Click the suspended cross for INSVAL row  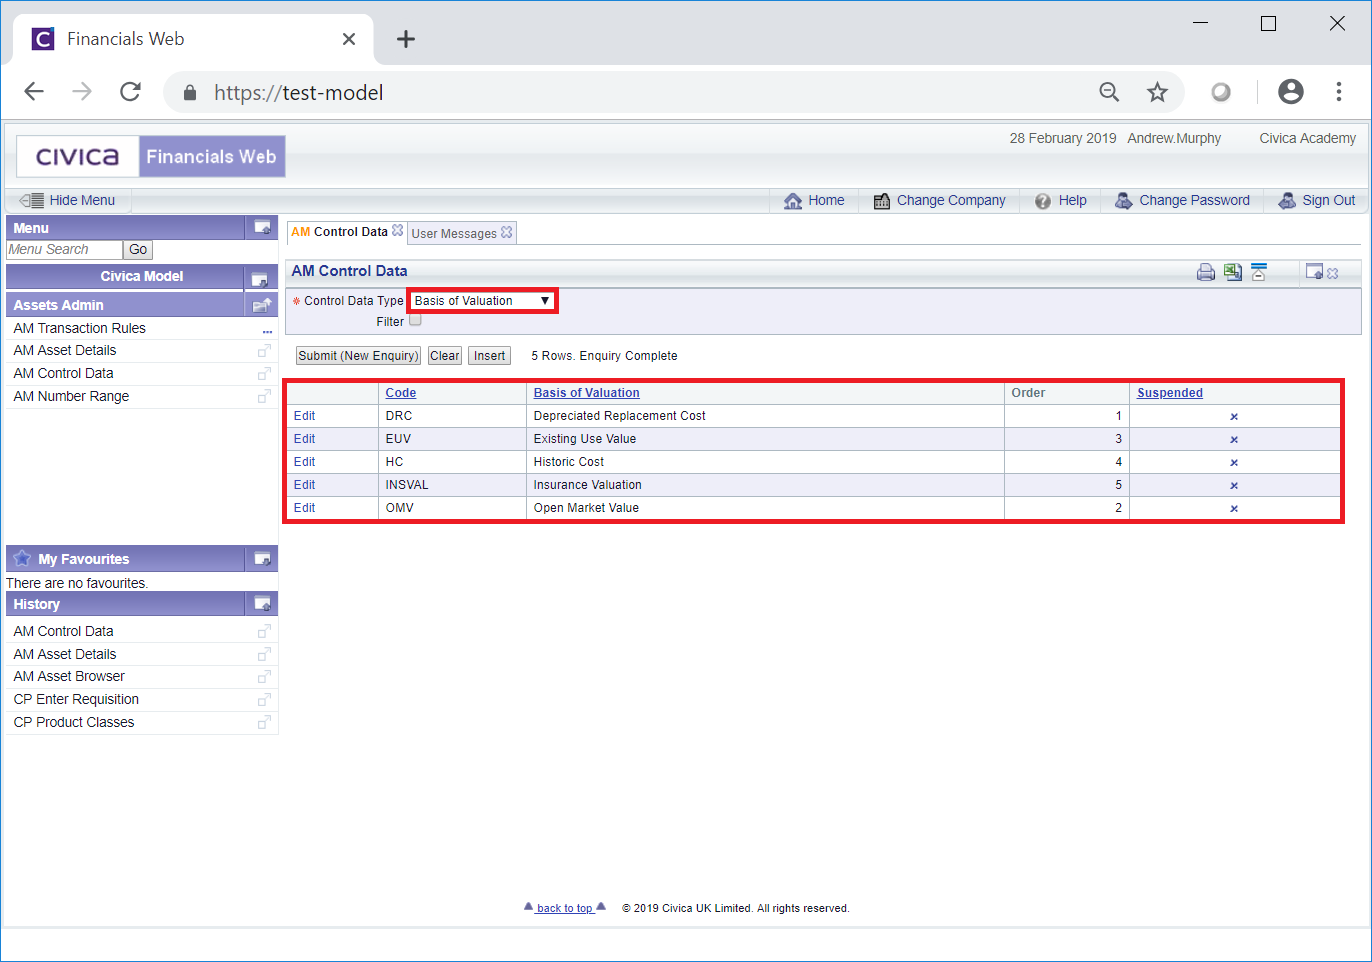point(1234,486)
